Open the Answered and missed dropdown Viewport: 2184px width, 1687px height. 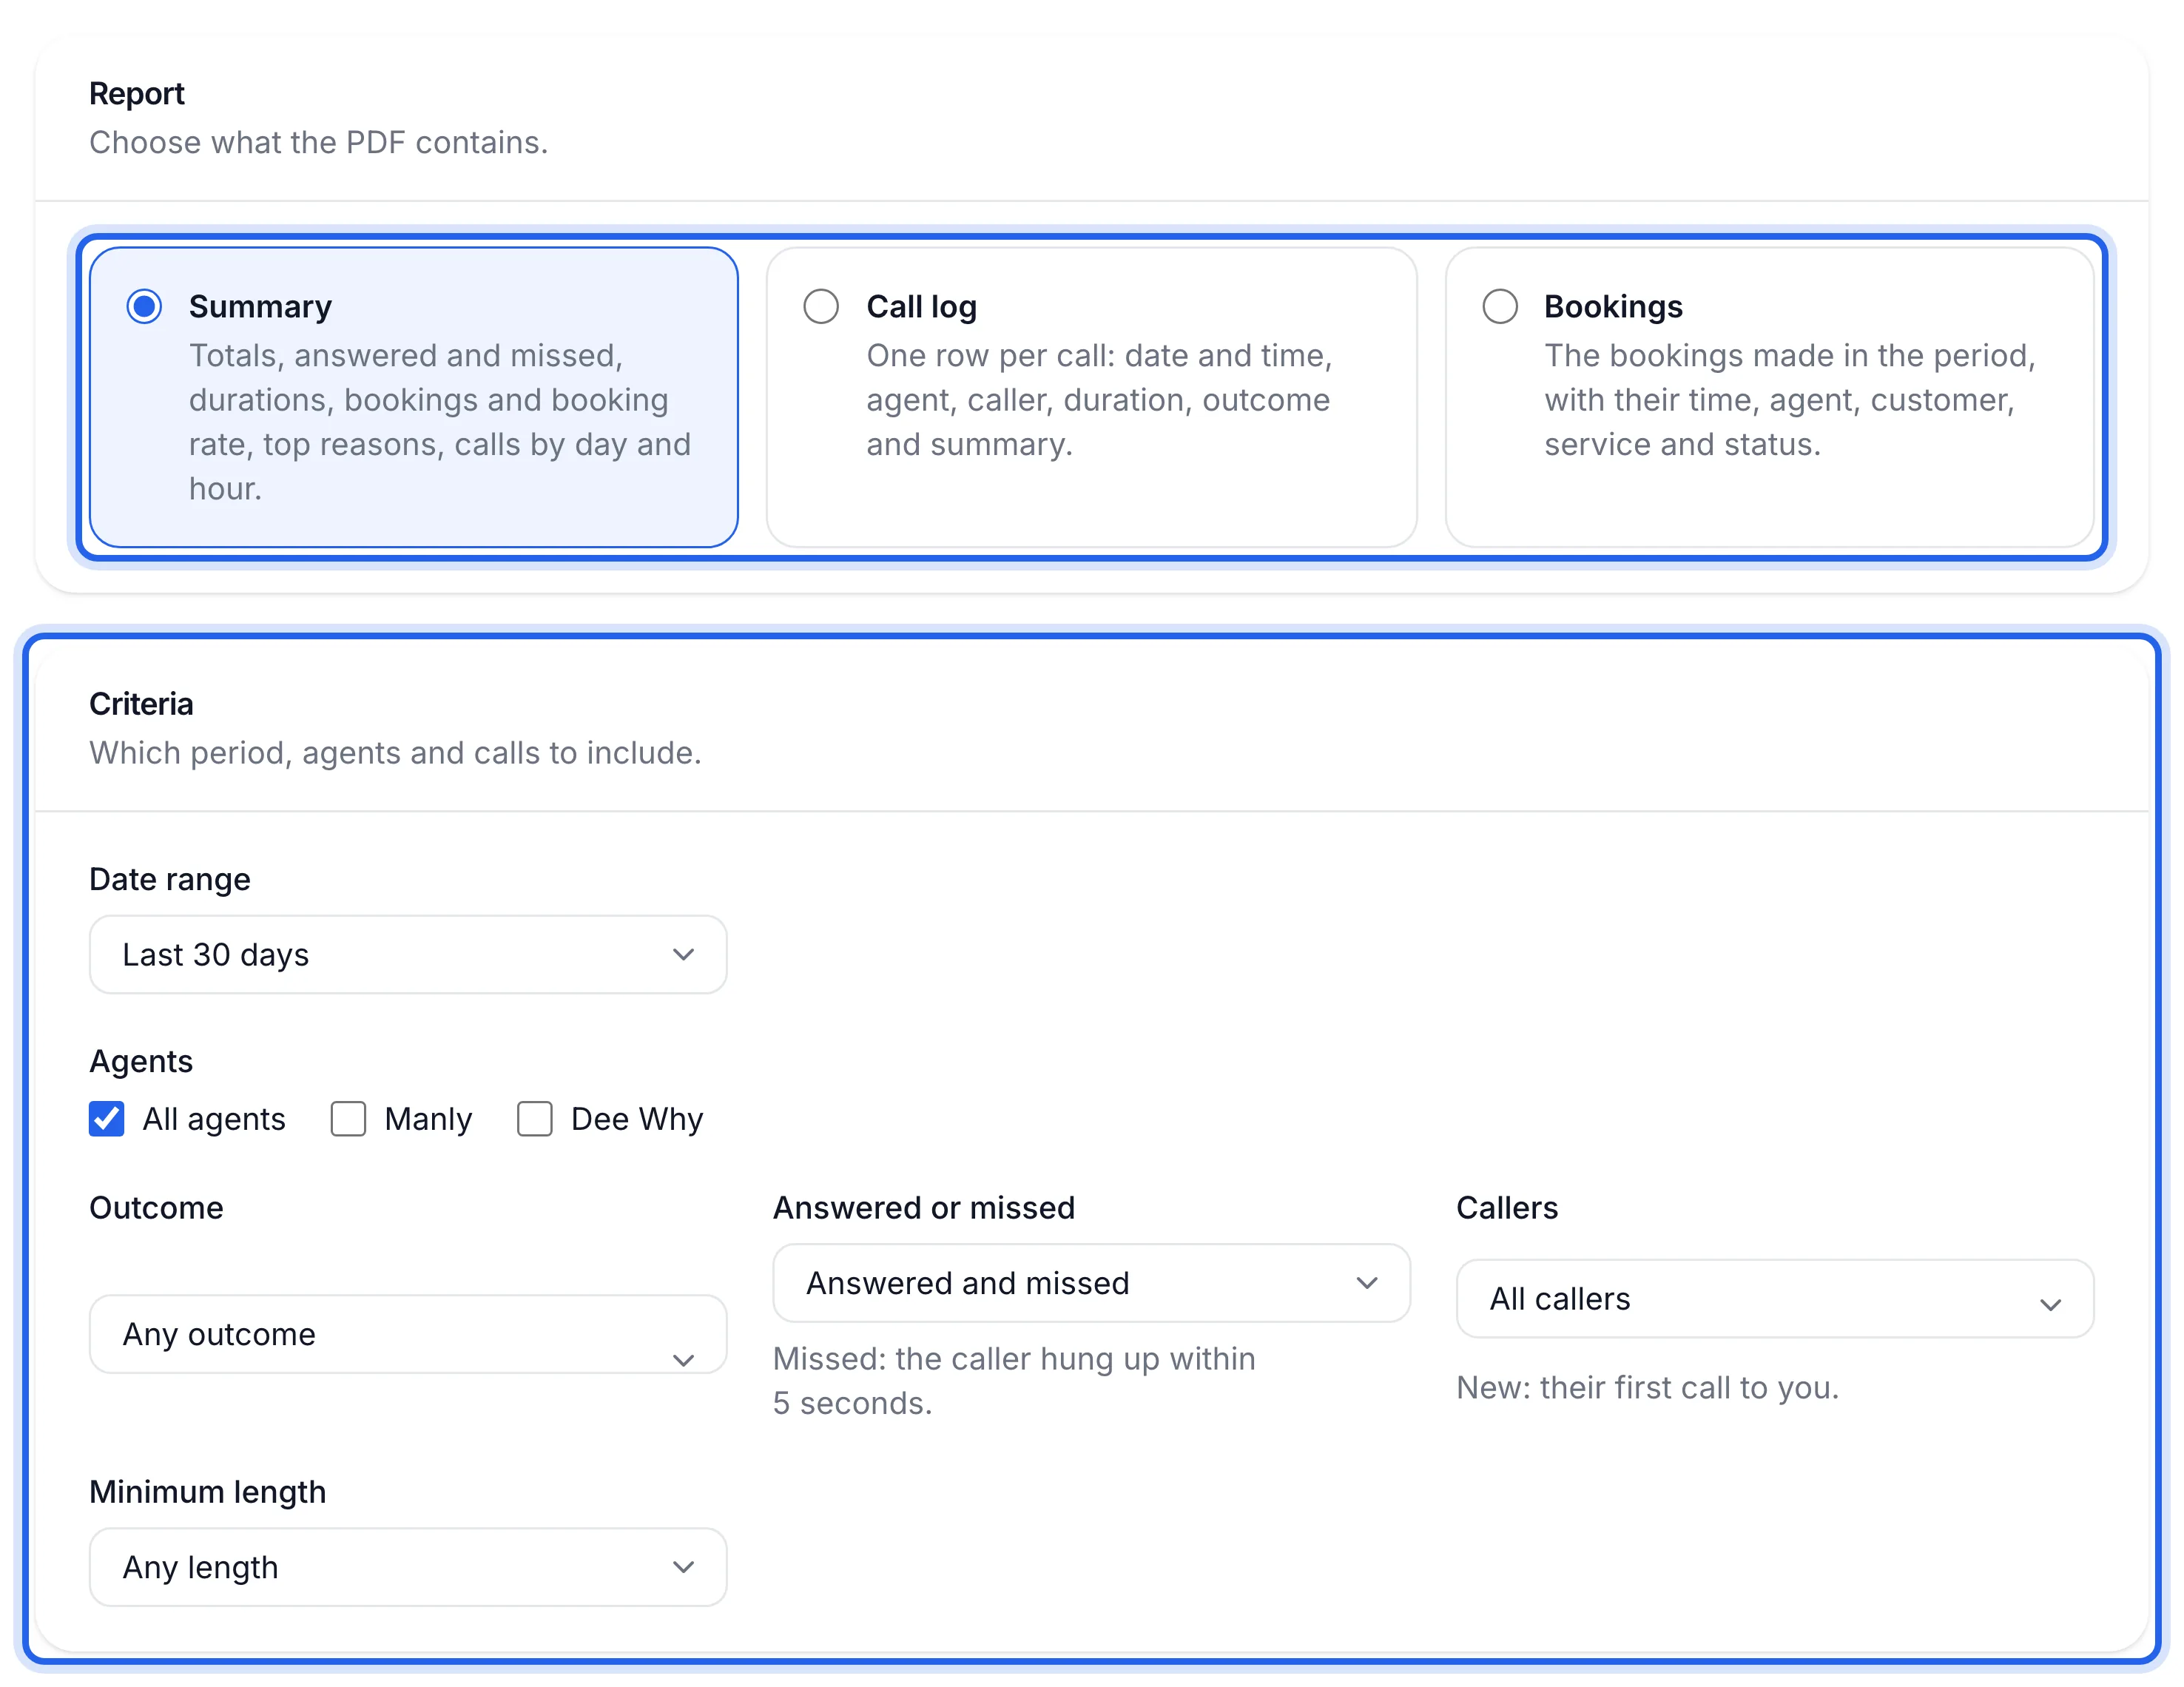1091,1282
